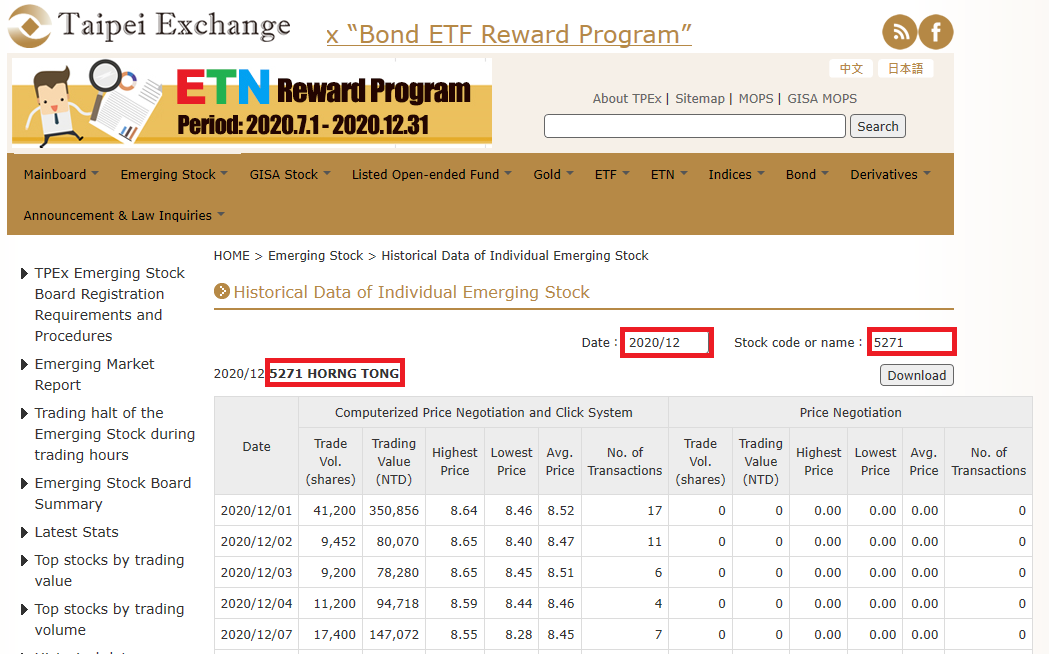Click the site search text box

click(x=694, y=126)
